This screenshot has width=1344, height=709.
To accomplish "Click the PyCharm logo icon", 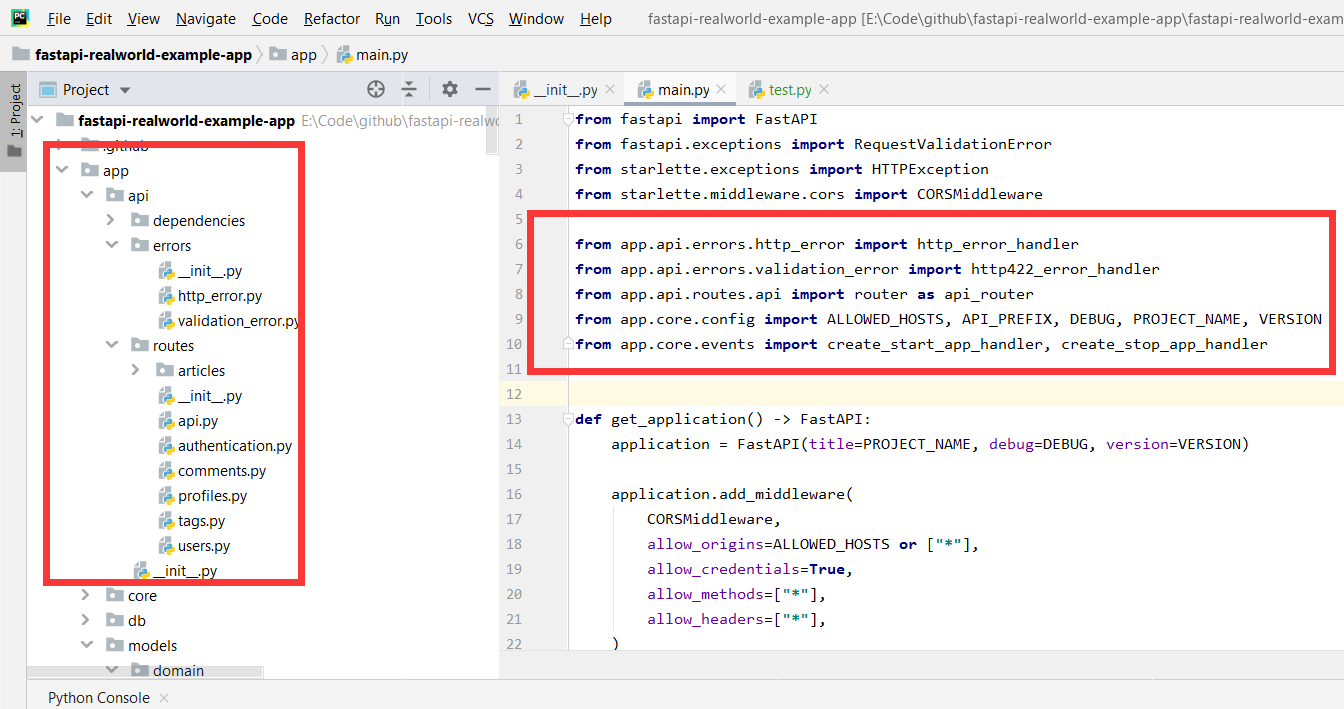I will pyautogui.click(x=21, y=18).
